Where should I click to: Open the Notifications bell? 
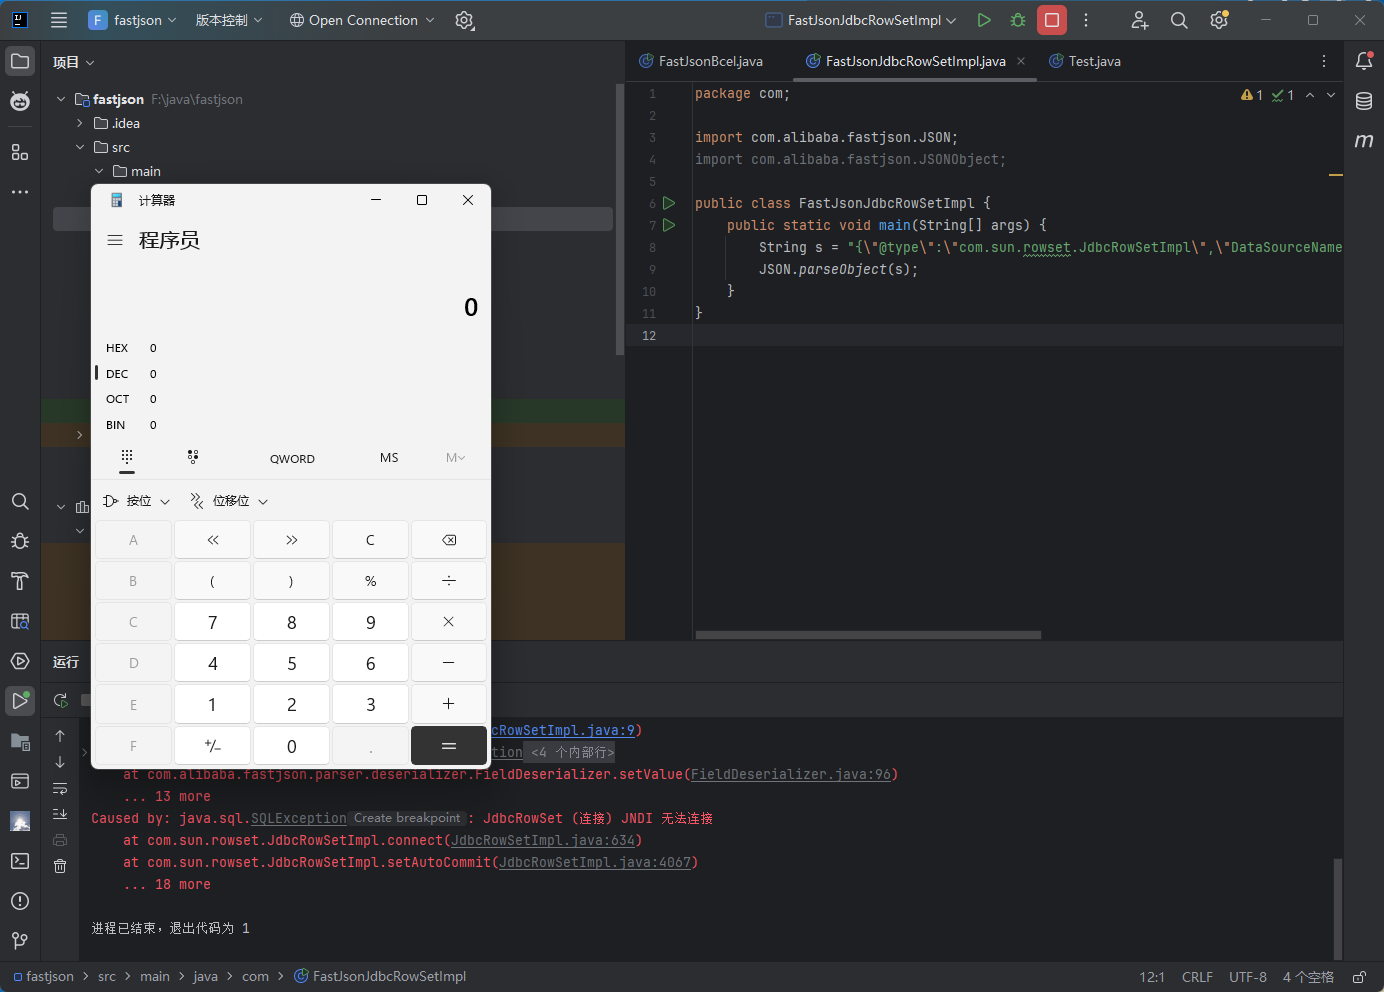pyautogui.click(x=1364, y=61)
